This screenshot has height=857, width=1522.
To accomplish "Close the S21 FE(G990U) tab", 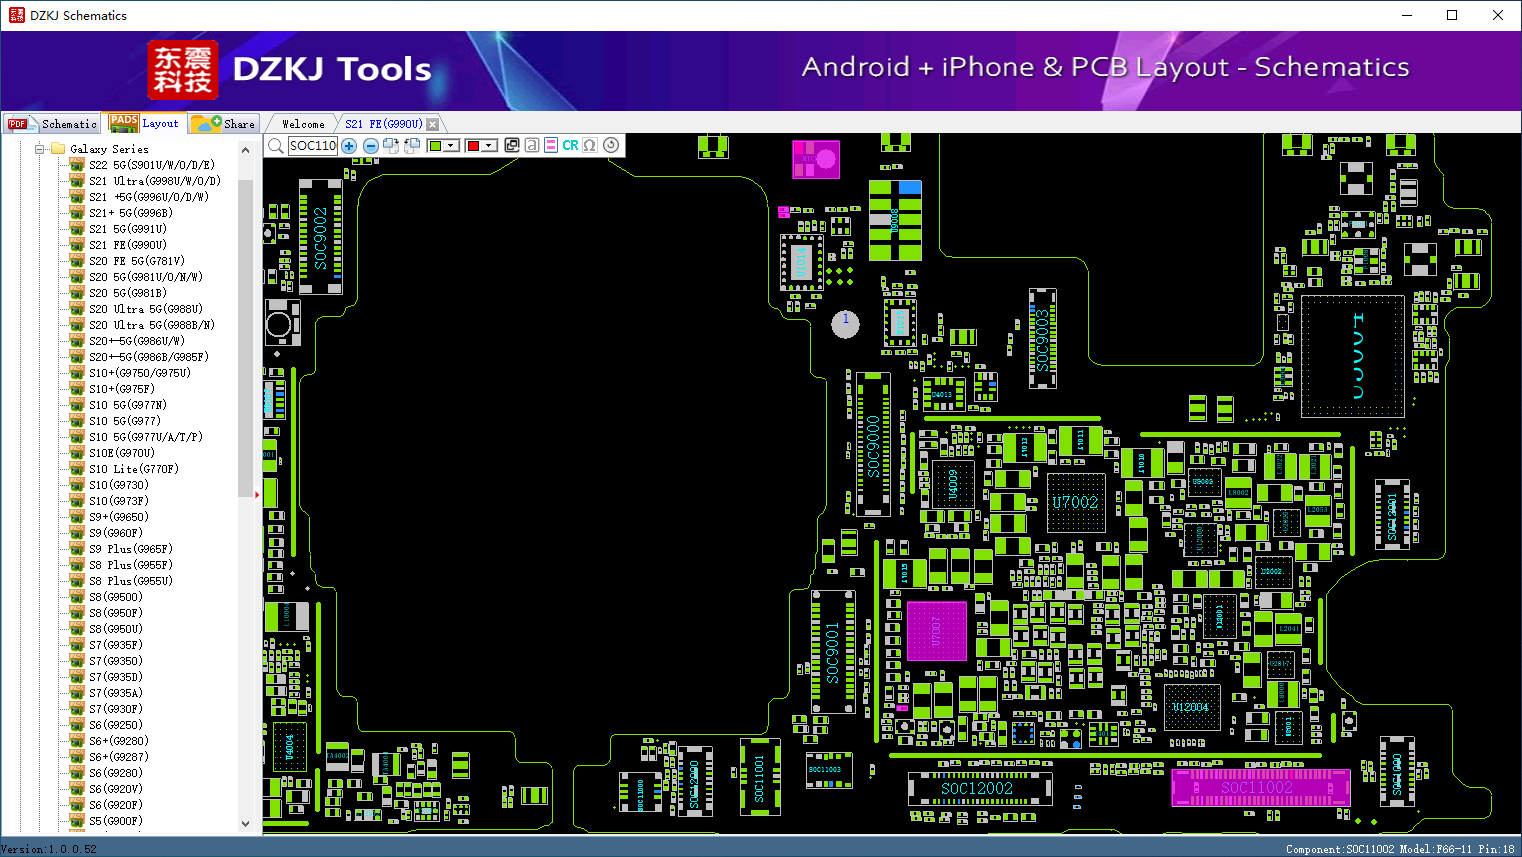I will point(432,124).
